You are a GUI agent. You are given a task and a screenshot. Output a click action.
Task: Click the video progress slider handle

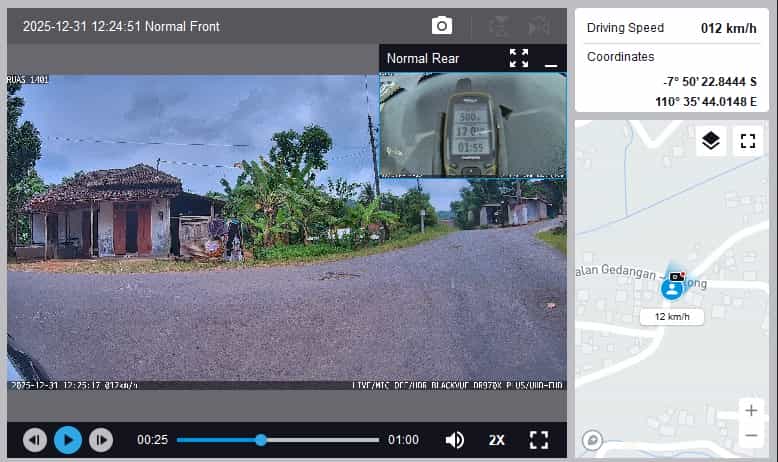tap(261, 440)
